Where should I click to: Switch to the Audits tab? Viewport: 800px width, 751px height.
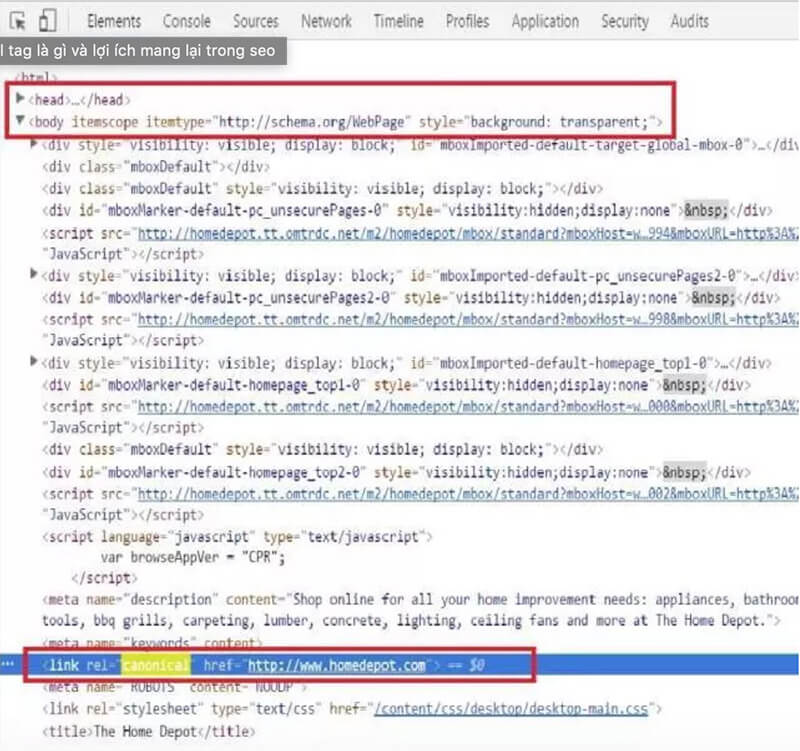(690, 21)
